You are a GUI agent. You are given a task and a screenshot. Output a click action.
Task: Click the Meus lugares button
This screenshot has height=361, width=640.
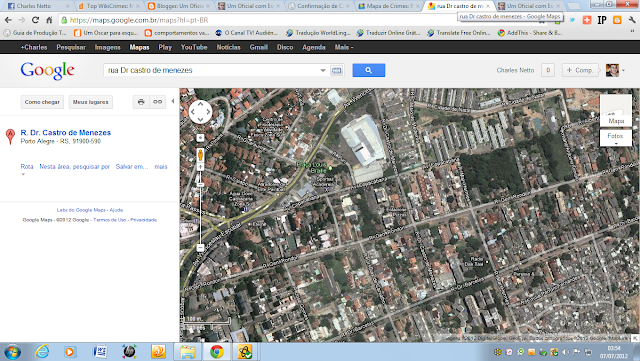[91, 102]
